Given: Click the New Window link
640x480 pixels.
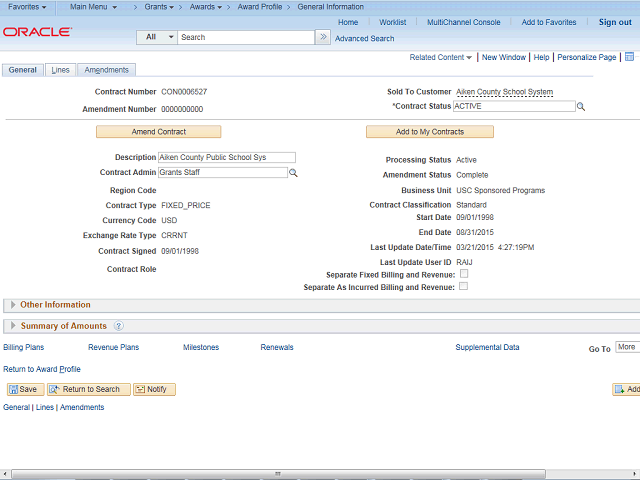Looking at the screenshot, I should tap(504, 57).
